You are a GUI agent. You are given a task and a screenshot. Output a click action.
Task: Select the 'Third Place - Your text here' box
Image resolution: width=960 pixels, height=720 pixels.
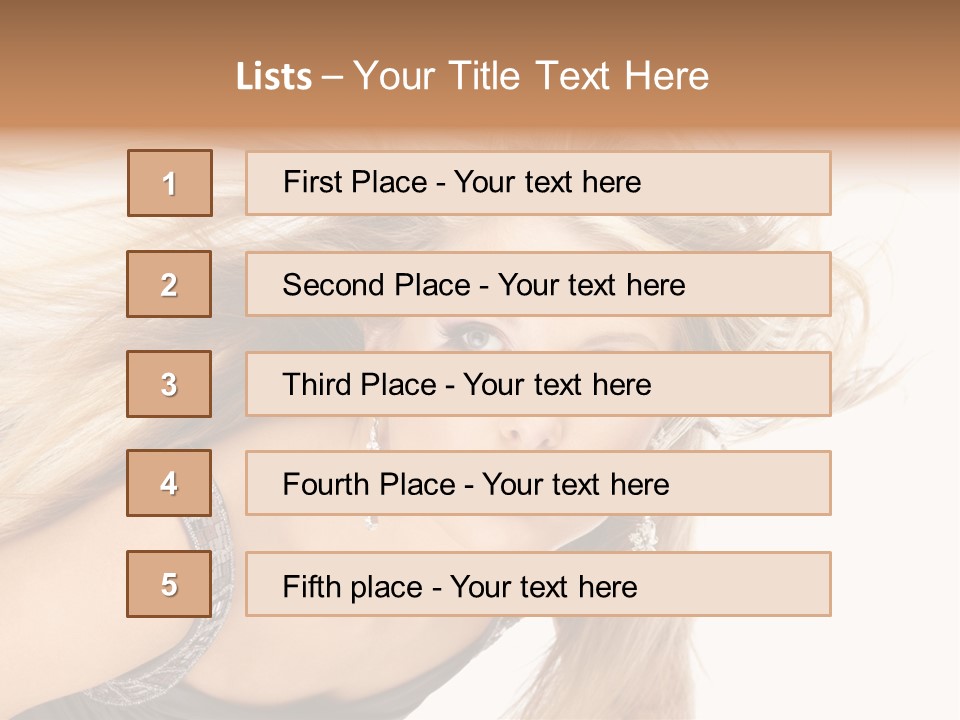coord(538,384)
